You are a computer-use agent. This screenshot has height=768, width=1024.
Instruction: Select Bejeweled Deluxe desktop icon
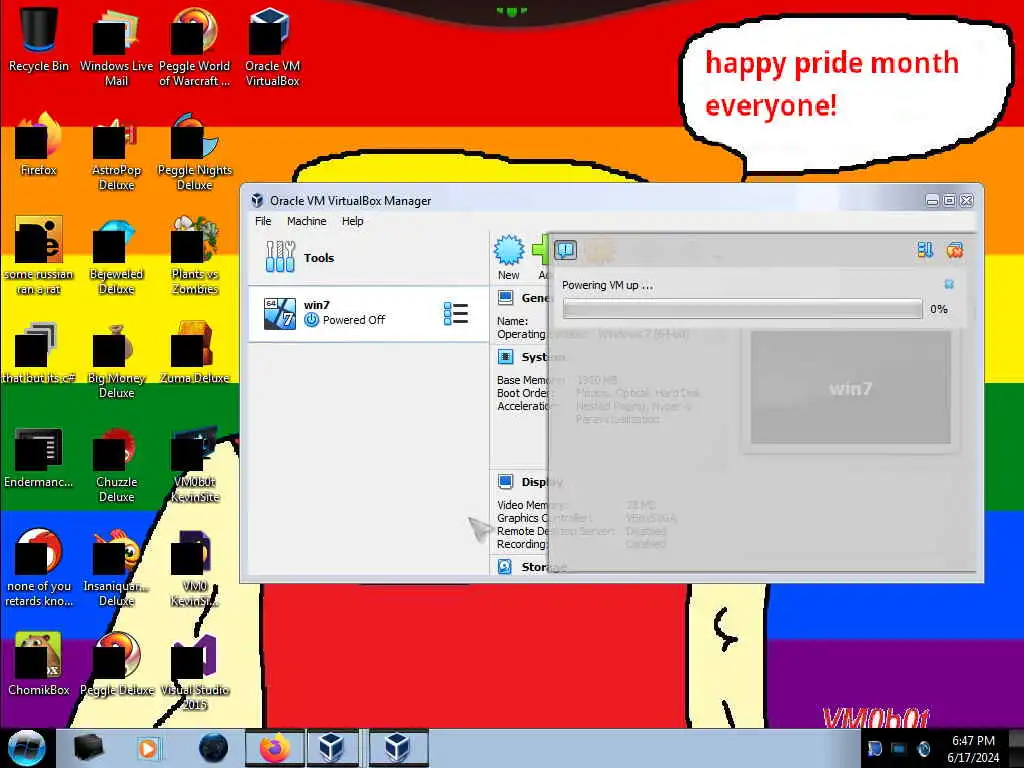tap(116, 255)
